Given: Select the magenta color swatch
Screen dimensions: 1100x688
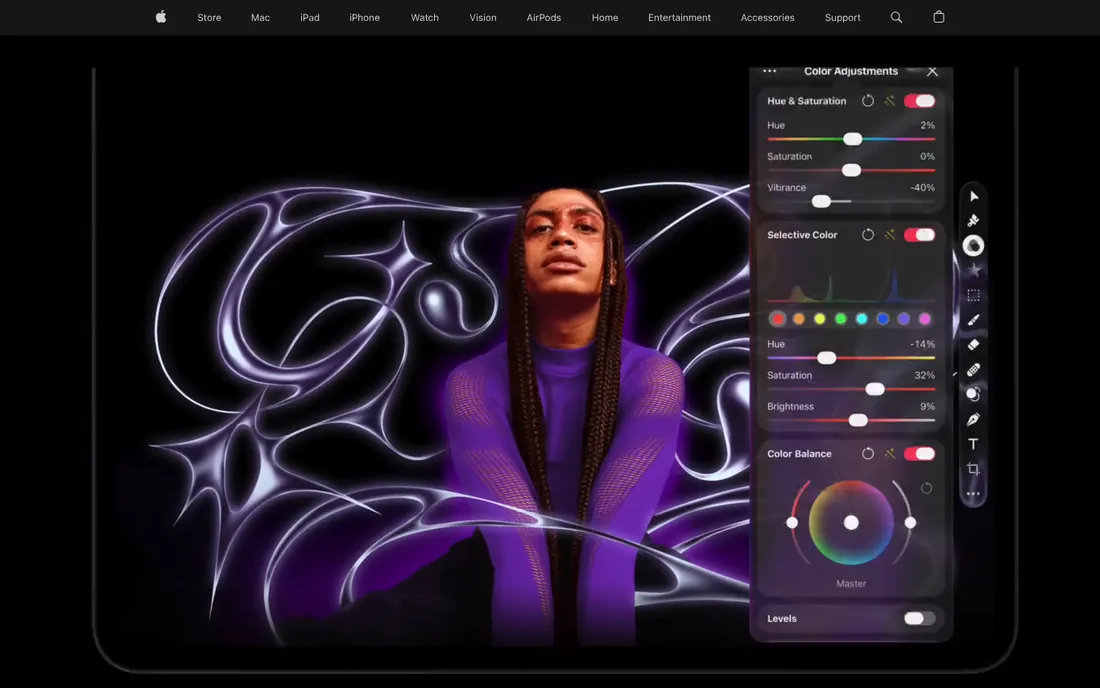Looking at the screenshot, I should (x=925, y=319).
